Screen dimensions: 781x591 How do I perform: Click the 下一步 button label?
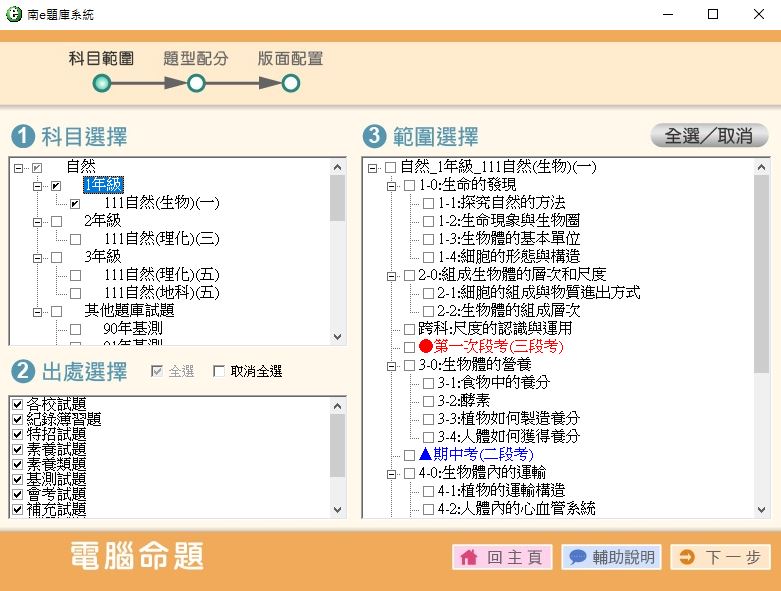[733, 558]
